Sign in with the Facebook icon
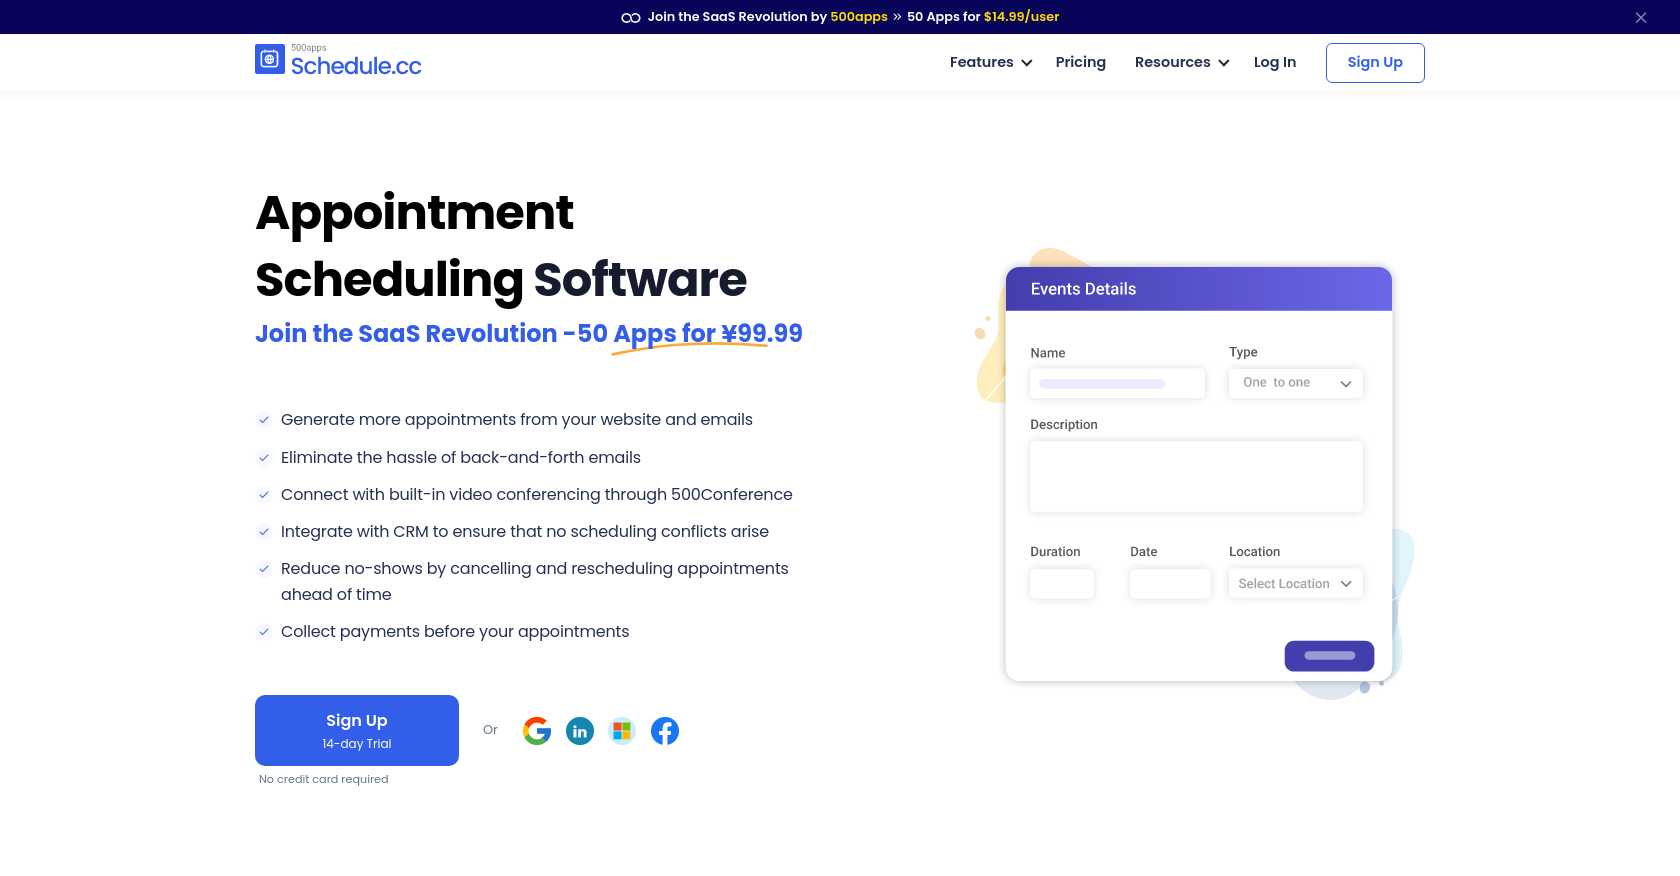The image size is (1680, 876). coord(665,731)
